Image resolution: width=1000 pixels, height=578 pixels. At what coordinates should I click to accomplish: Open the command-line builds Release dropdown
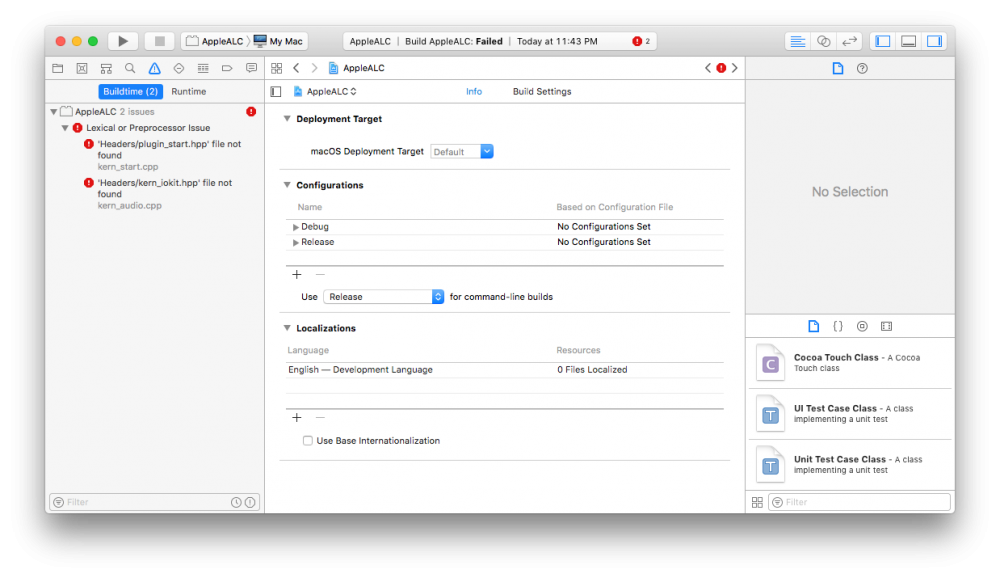click(x=383, y=297)
